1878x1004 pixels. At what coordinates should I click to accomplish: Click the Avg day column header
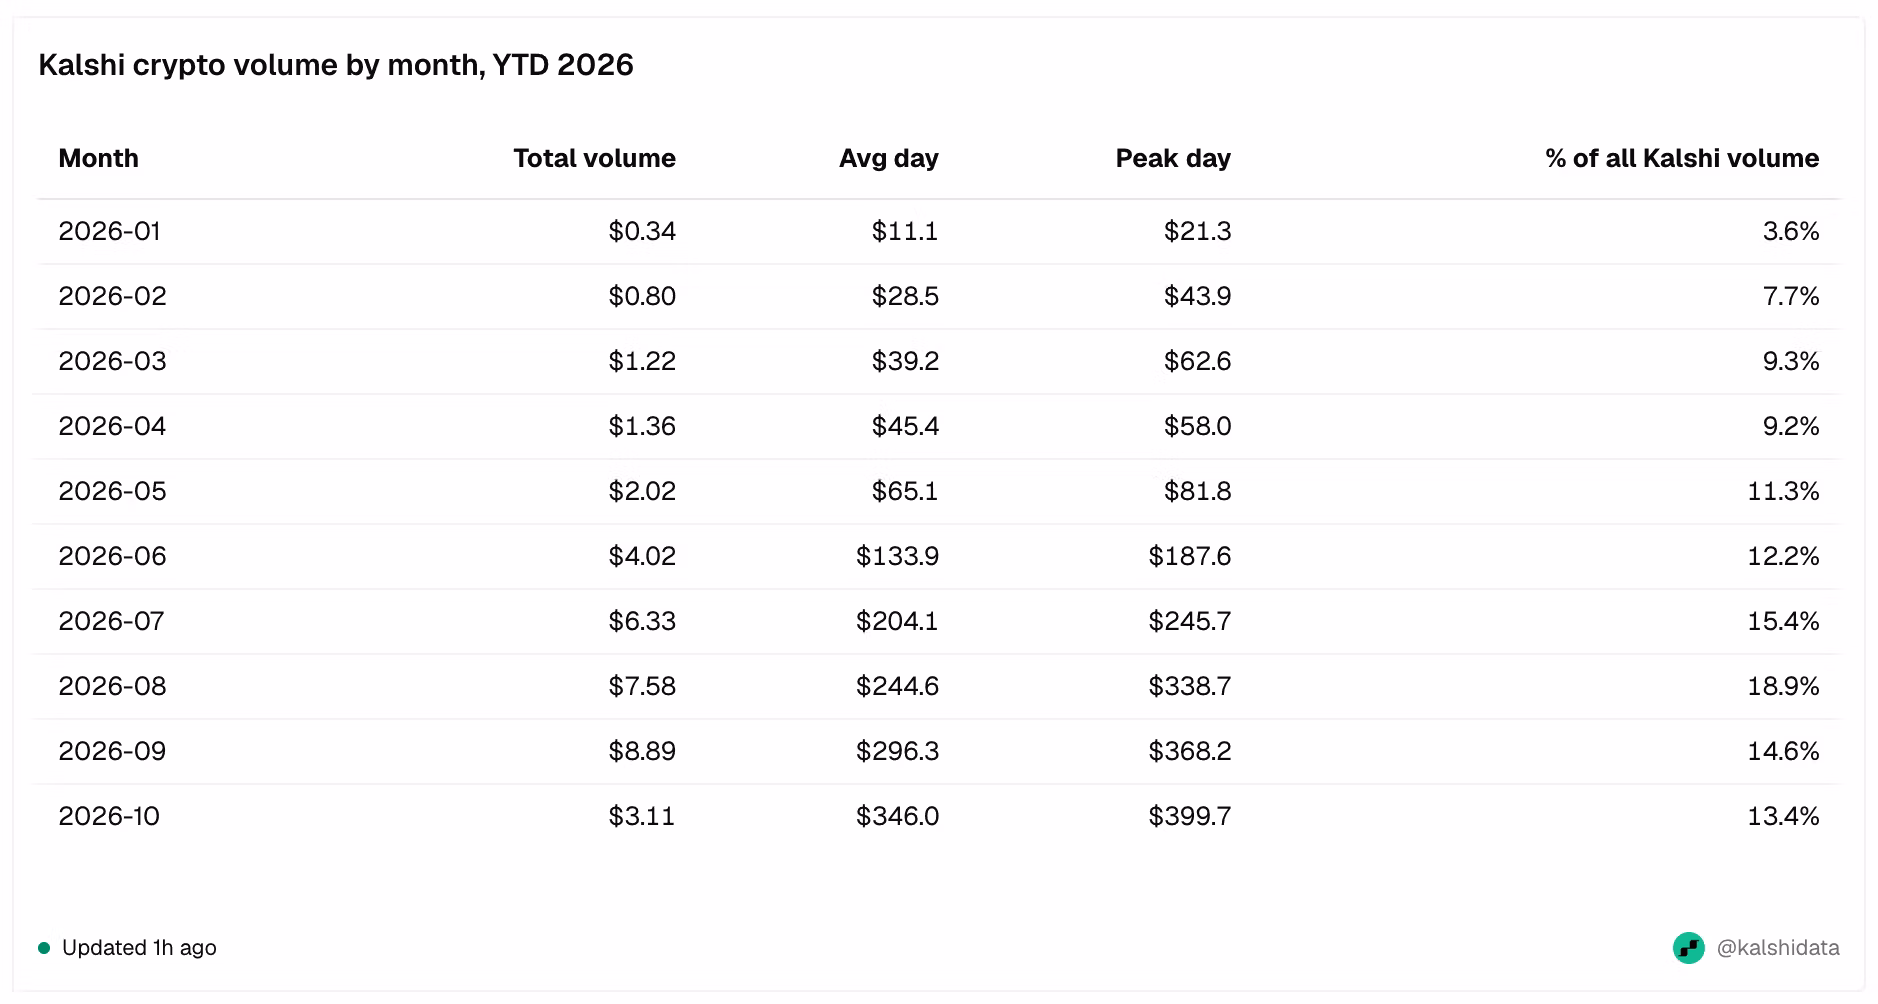click(888, 158)
